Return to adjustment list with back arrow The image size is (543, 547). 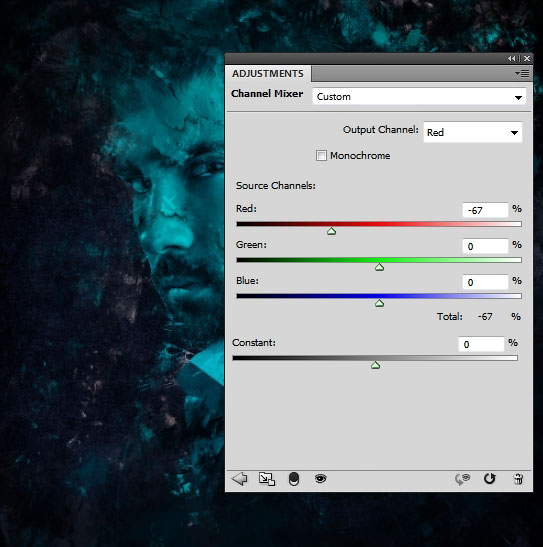coord(239,479)
